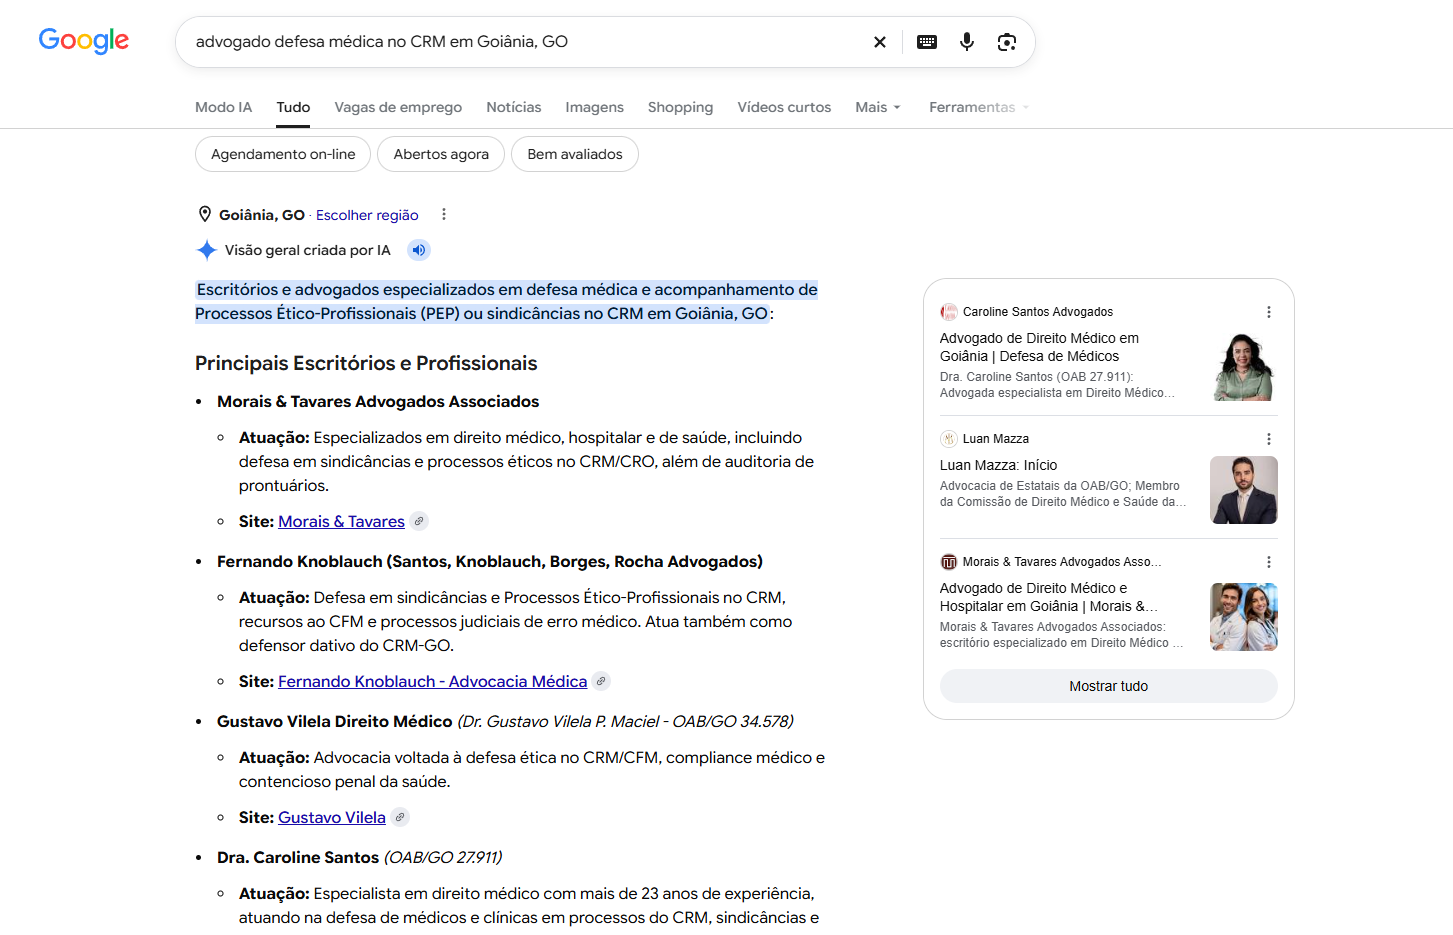Switch to the Modo IA tab
This screenshot has width=1453, height=935.
(224, 107)
